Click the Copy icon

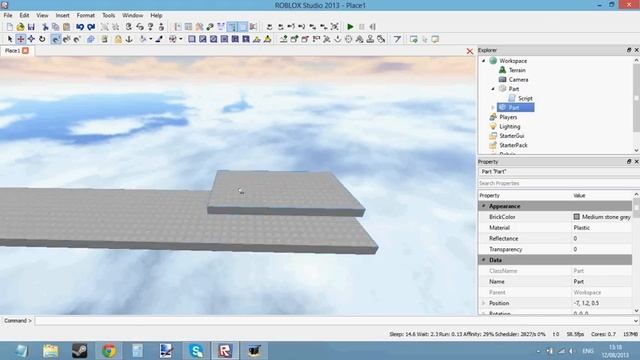coord(56,27)
